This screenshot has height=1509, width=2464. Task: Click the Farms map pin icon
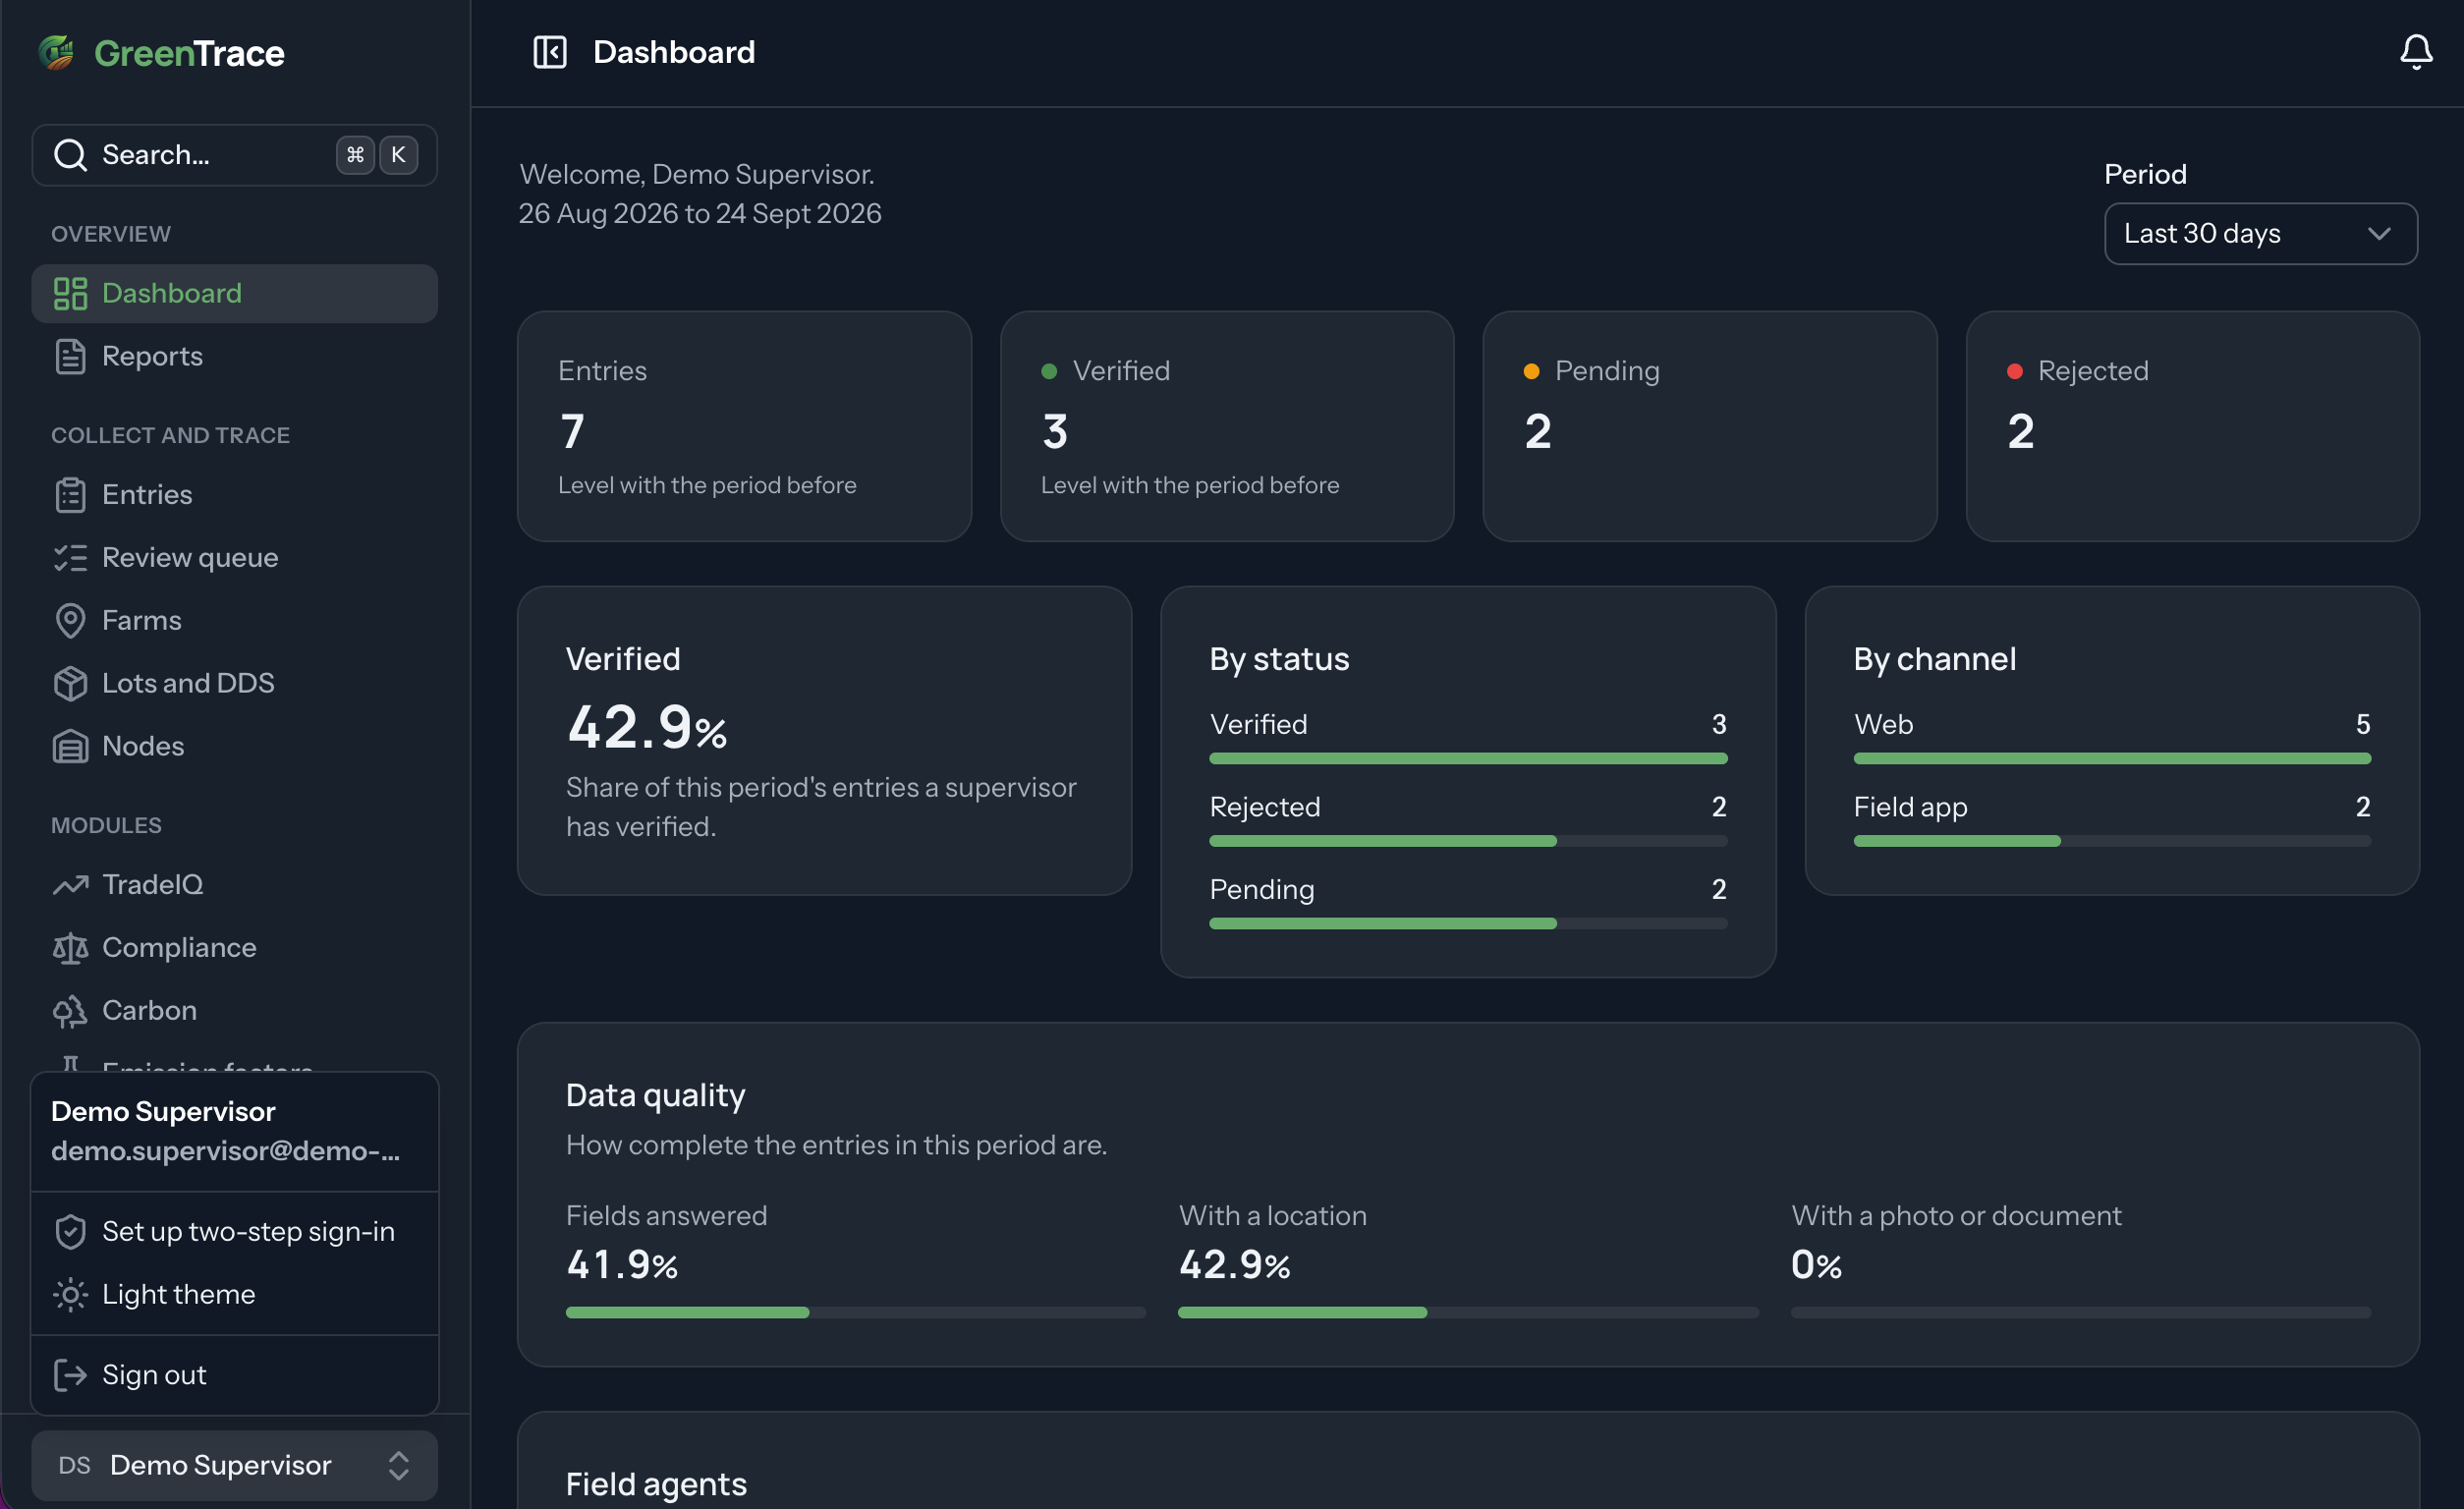pyautogui.click(x=70, y=621)
